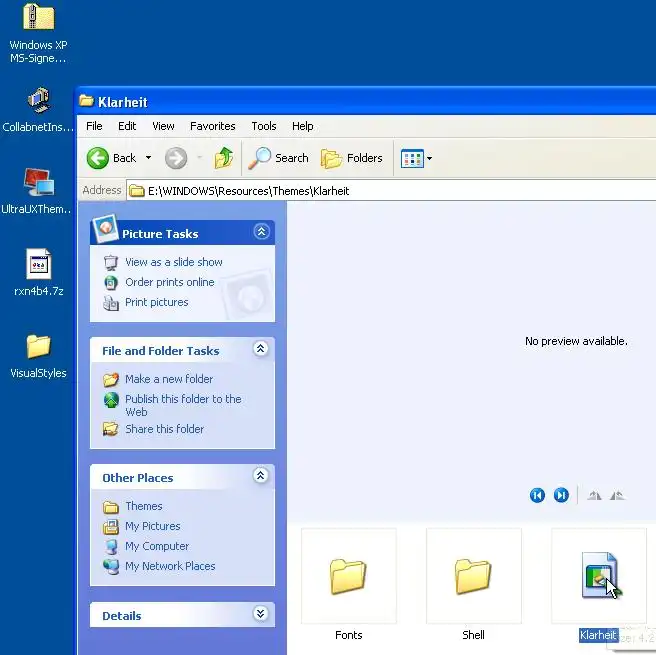Screen dimensions: 656x655
Task: Collapse the Other Places panel
Action: point(261,476)
